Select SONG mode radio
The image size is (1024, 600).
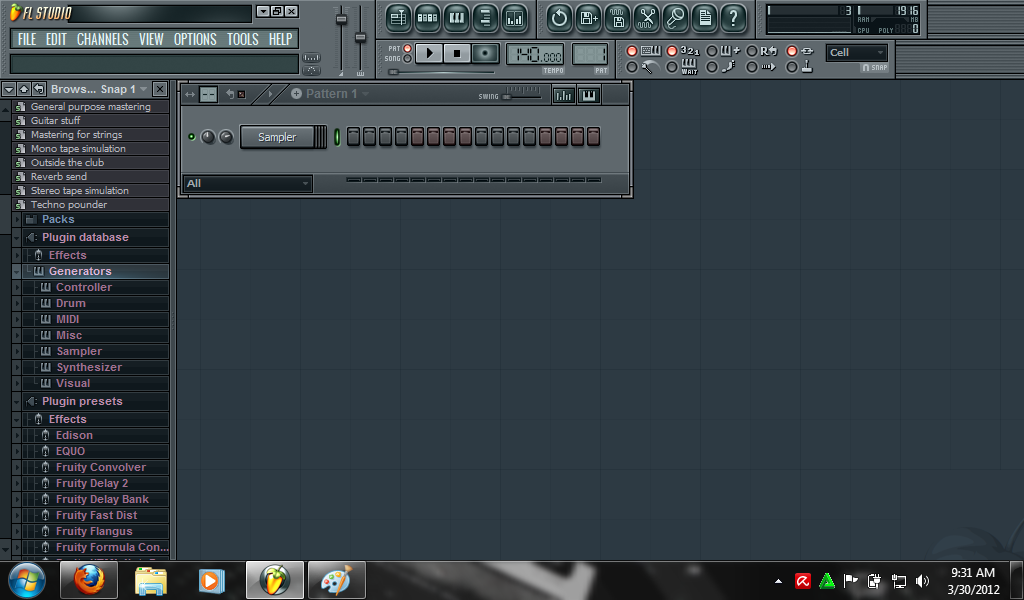click(408, 59)
